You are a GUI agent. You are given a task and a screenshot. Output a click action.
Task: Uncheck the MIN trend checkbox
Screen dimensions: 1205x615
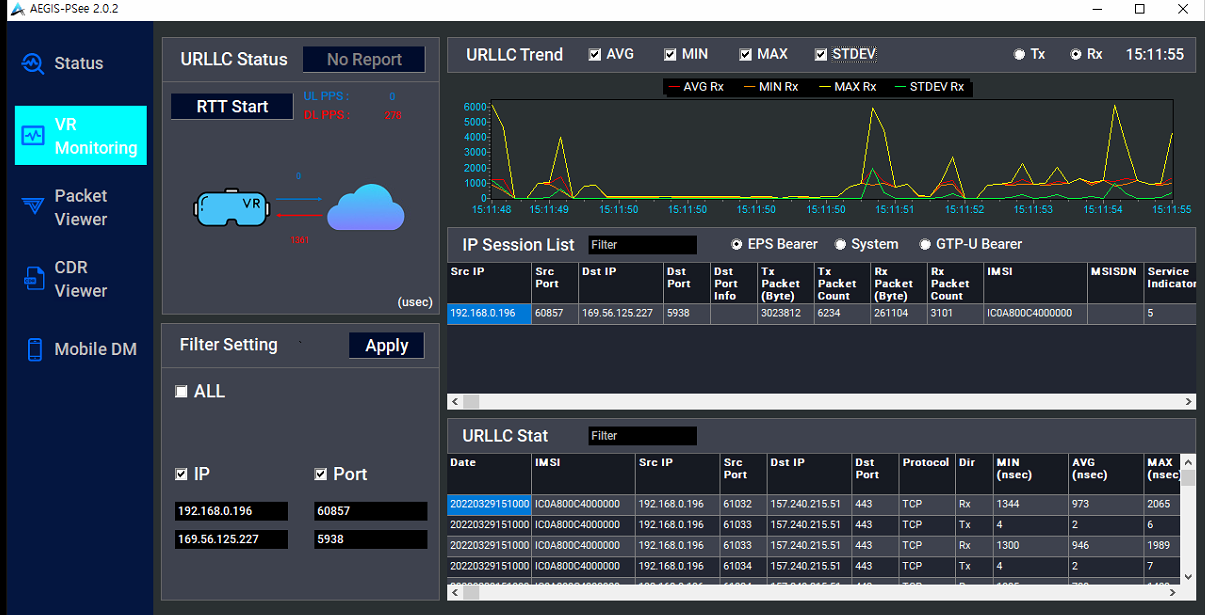click(x=670, y=54)
